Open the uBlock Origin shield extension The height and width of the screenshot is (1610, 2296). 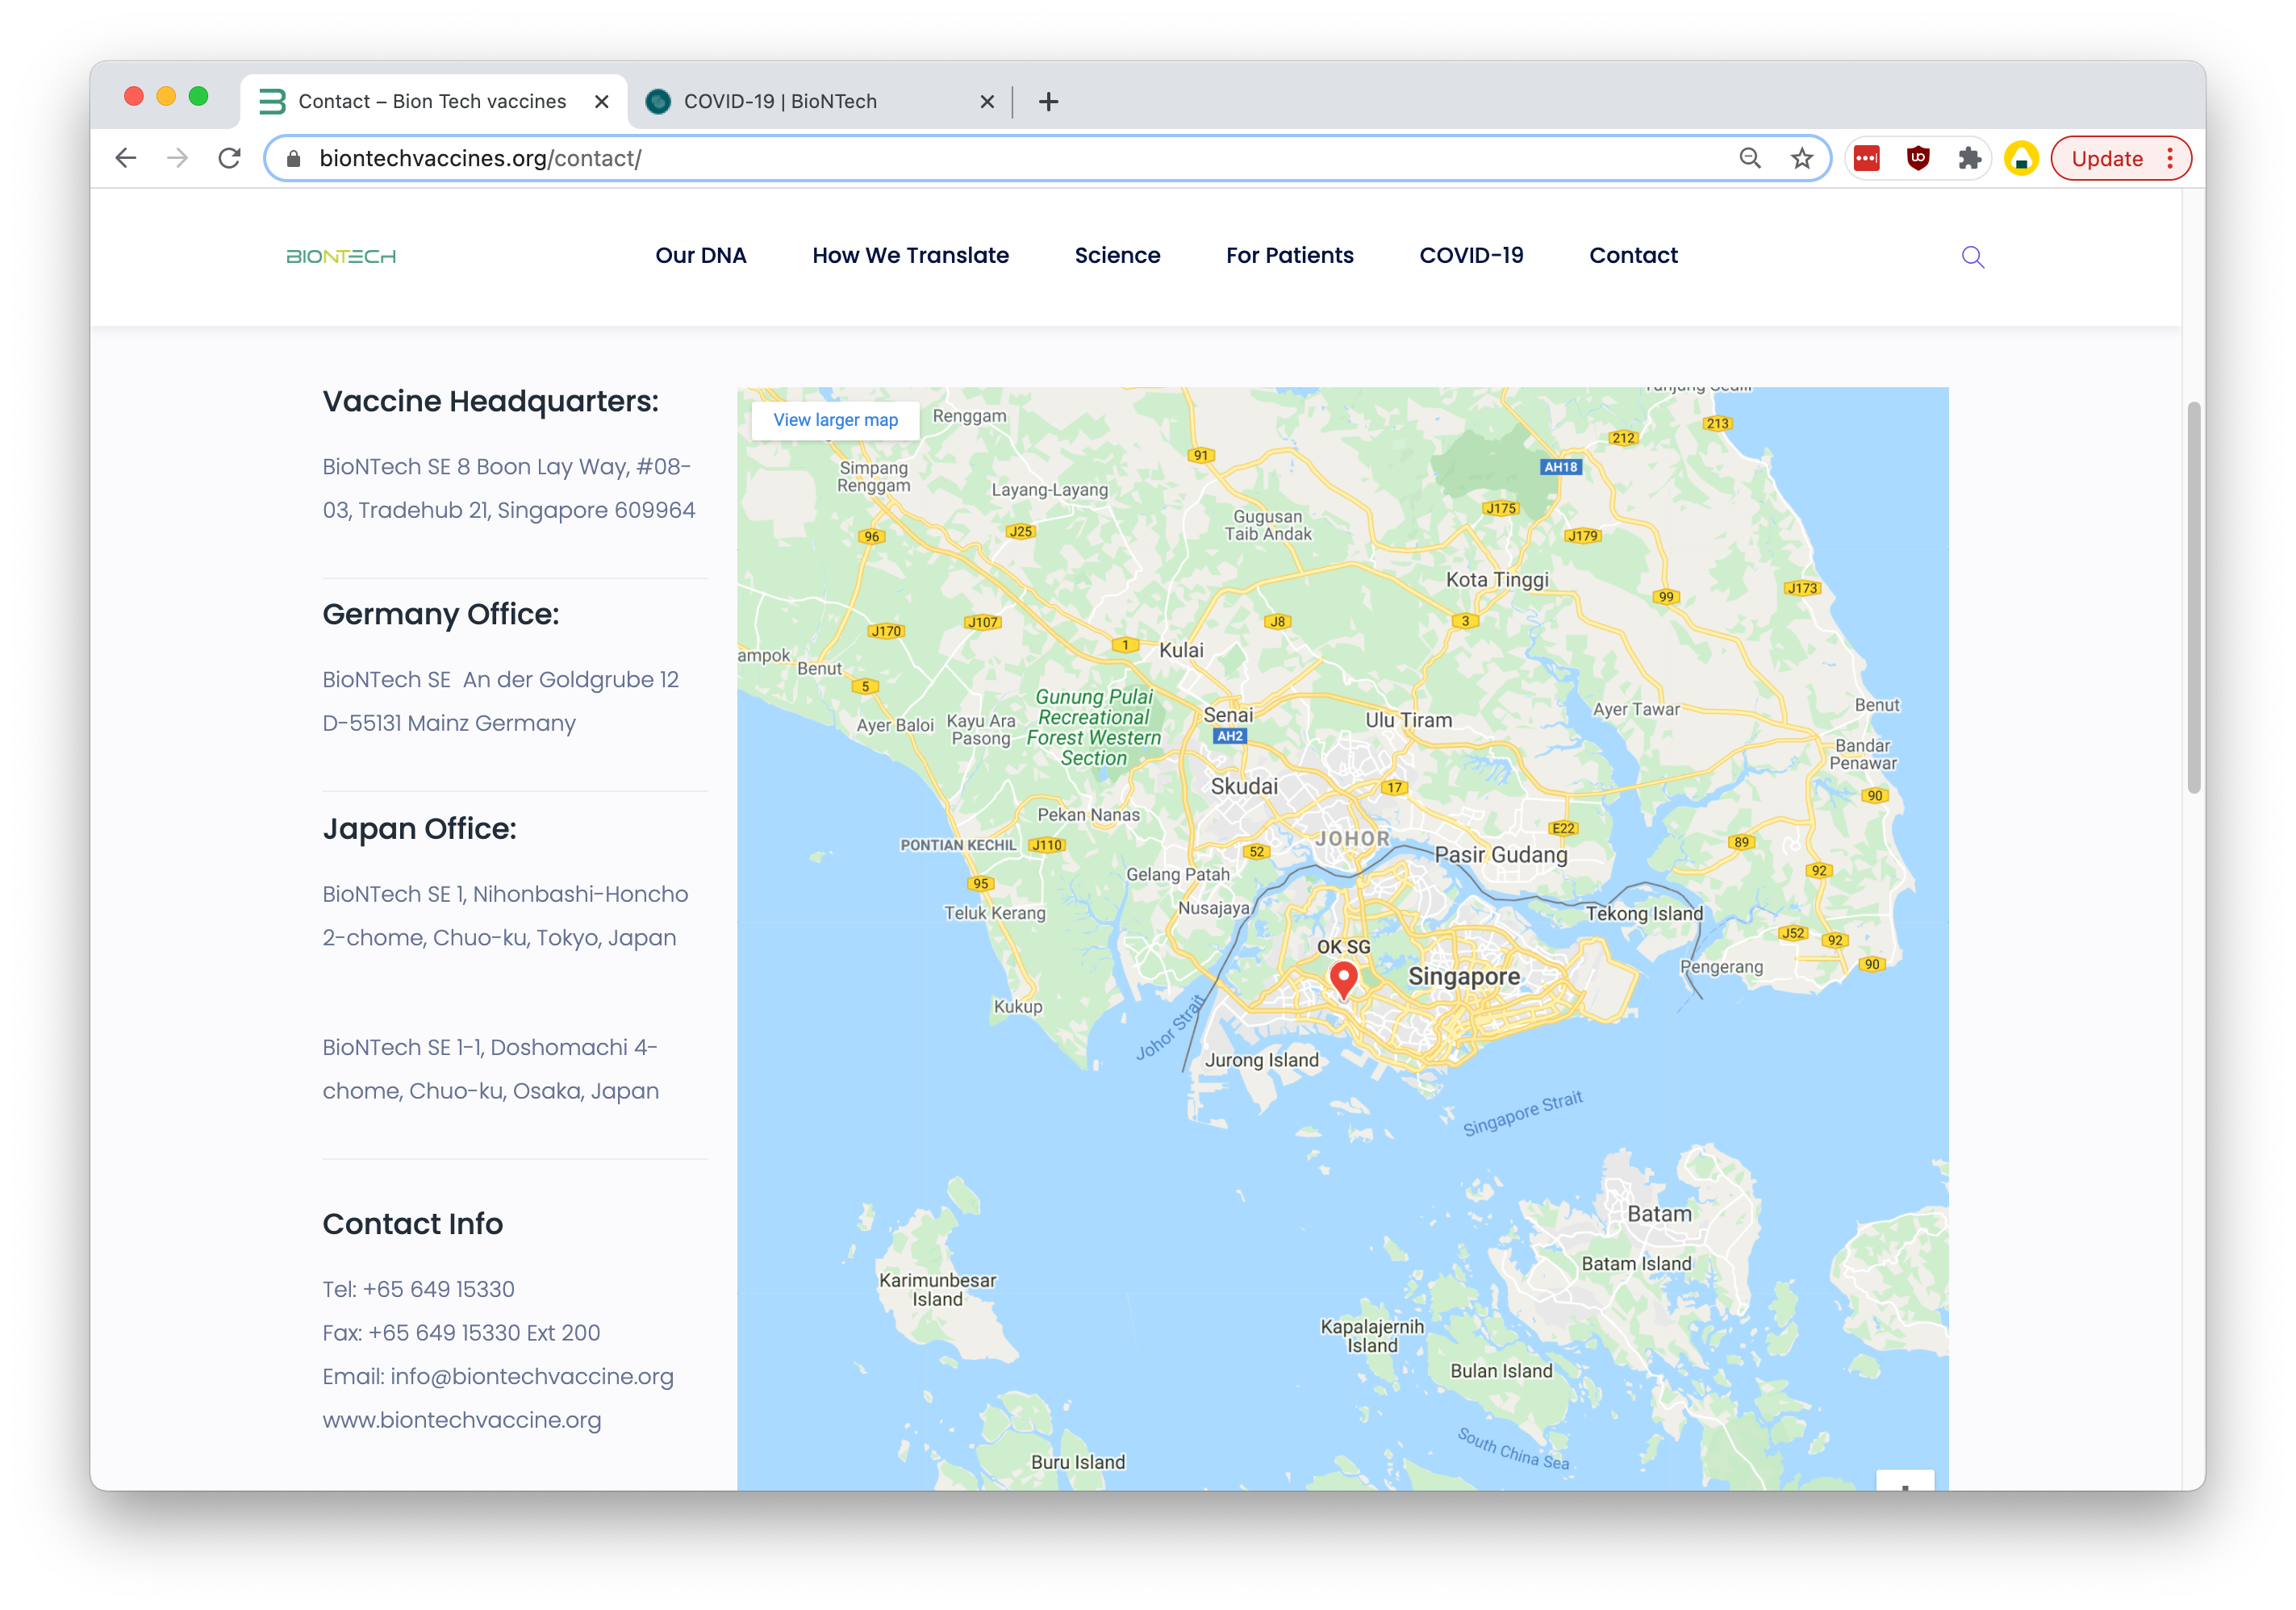point(1918,158)
